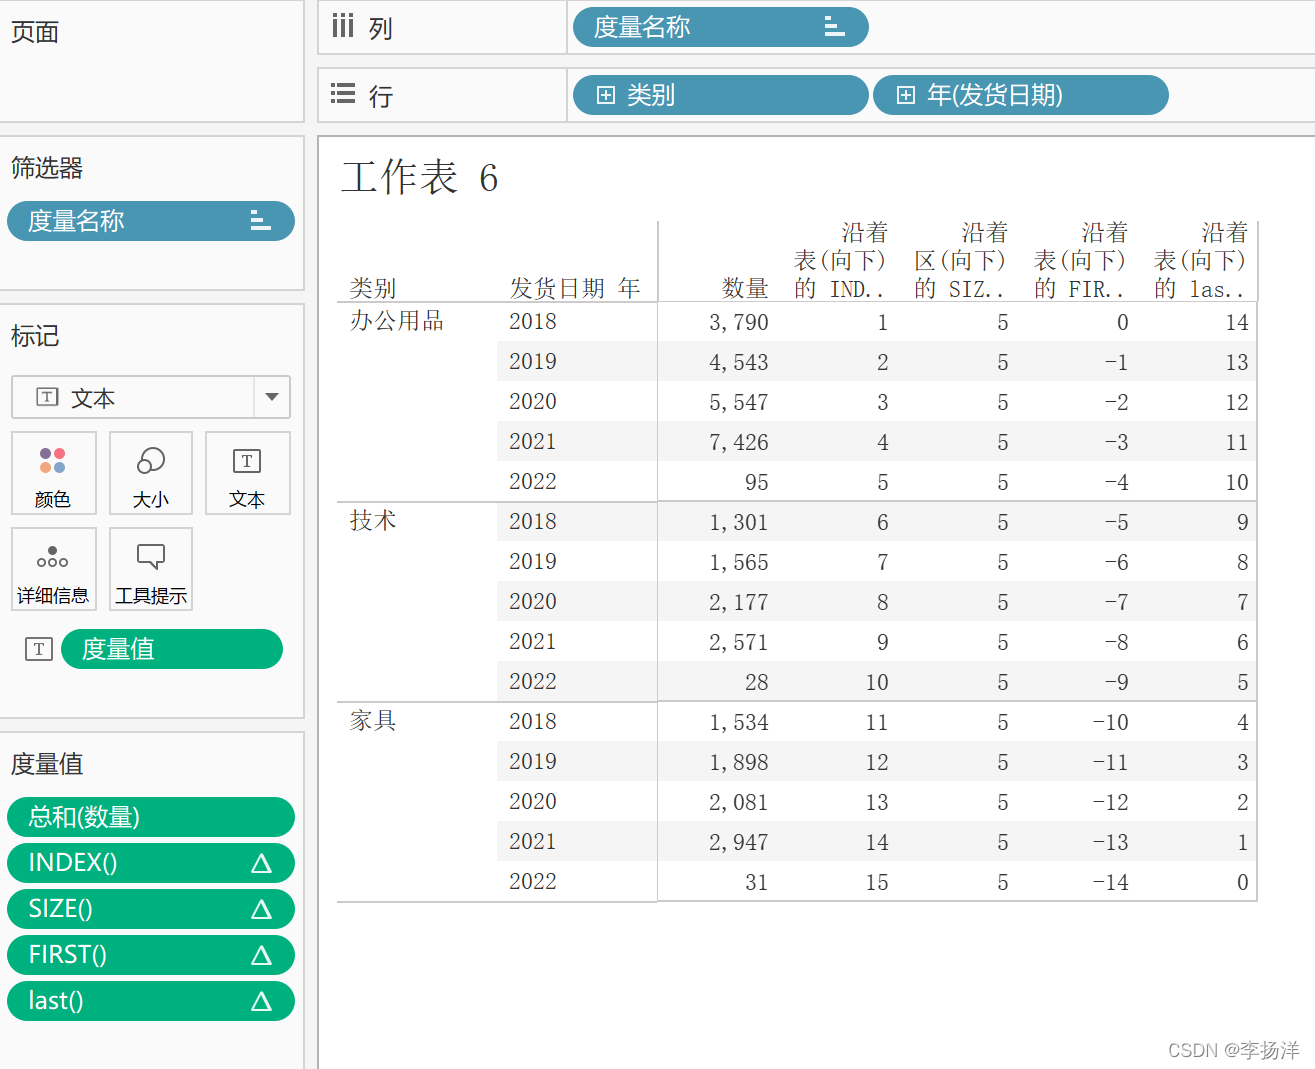Image resolution: width=1315 pixels, height=1069 pixels.
Task: Click the text type icon beside 度量值 pill
Action: 39,649
